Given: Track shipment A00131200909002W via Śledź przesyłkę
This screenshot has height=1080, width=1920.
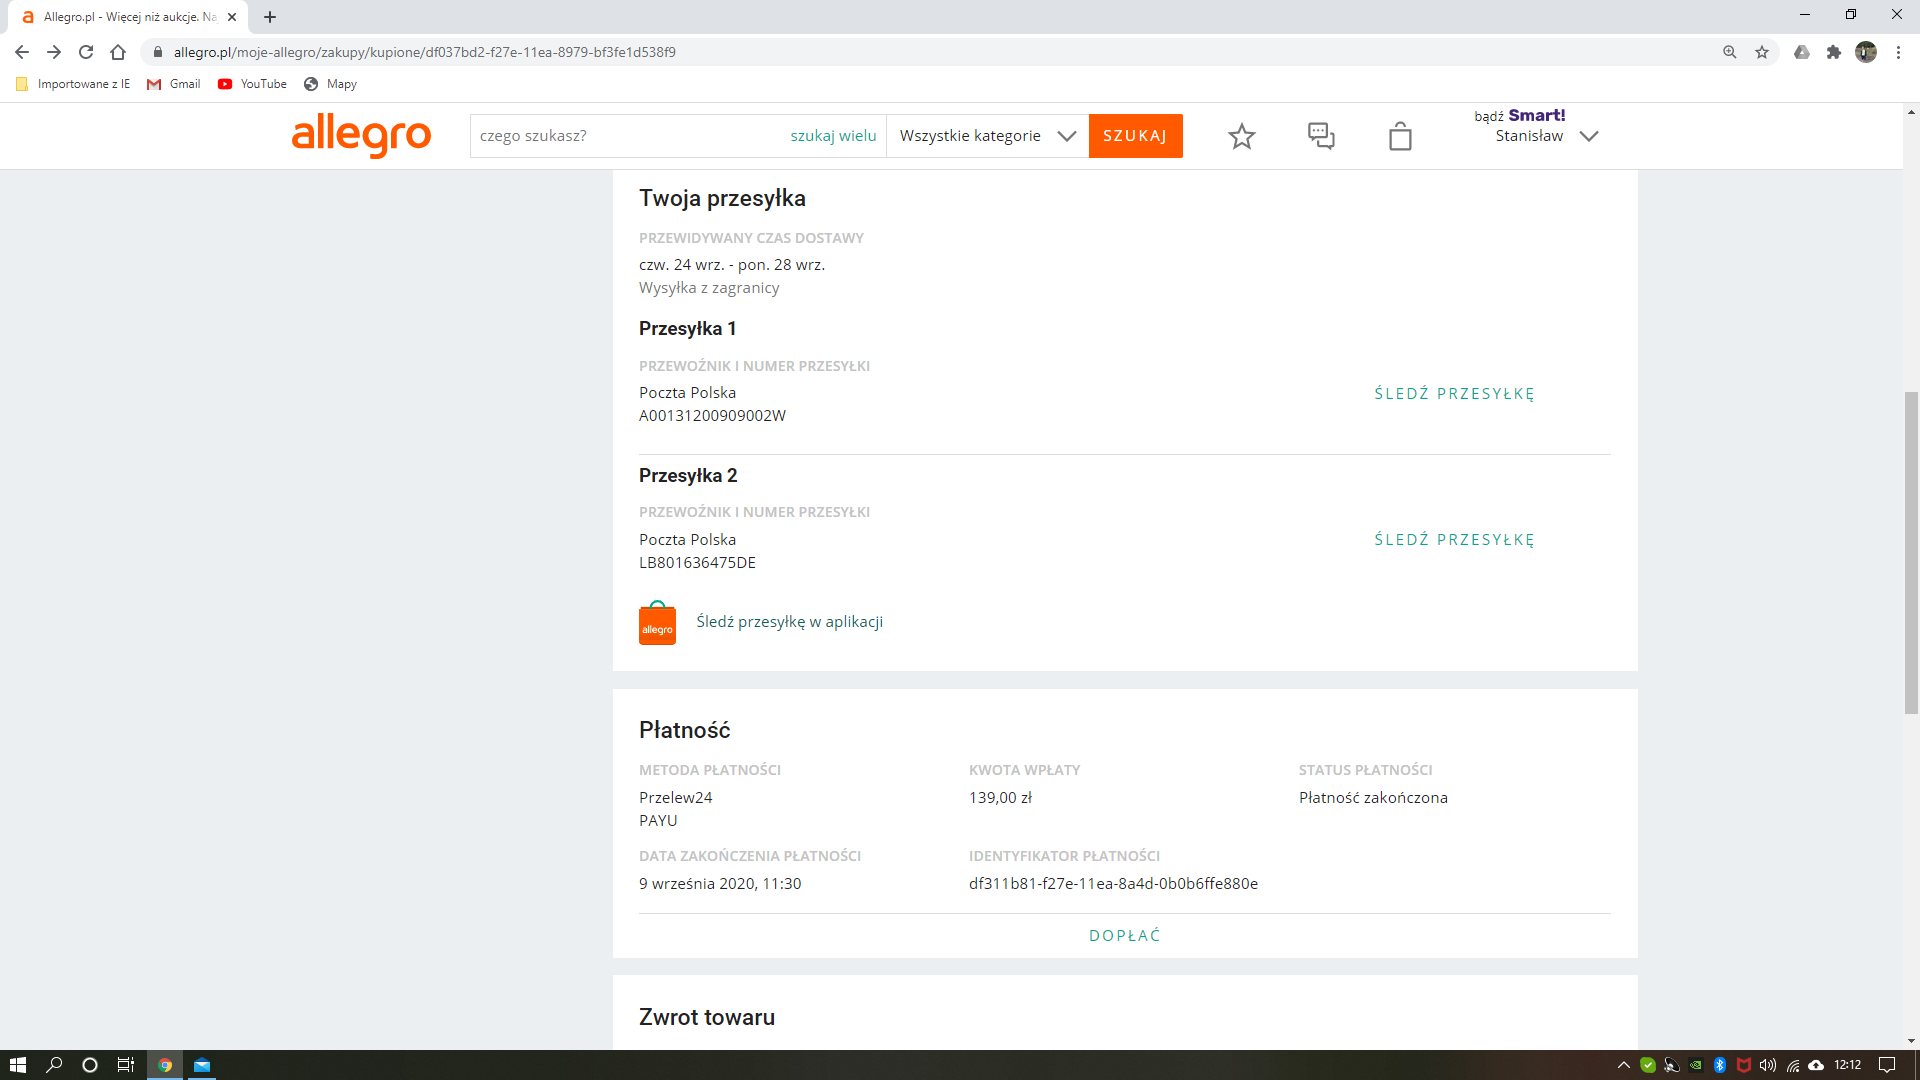Looking at the screenshot, I should (1453, 394).
